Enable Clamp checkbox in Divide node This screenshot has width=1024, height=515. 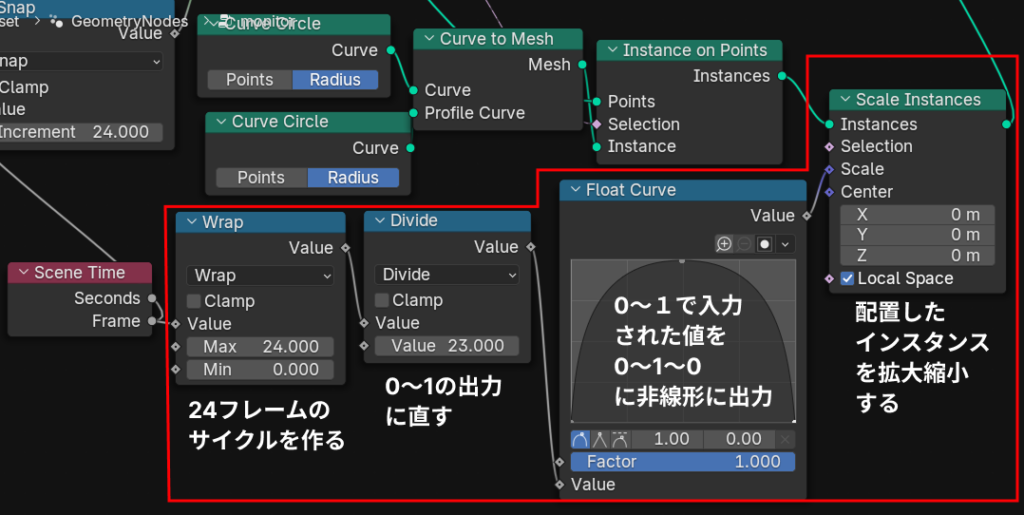click(x=381, y=301)
